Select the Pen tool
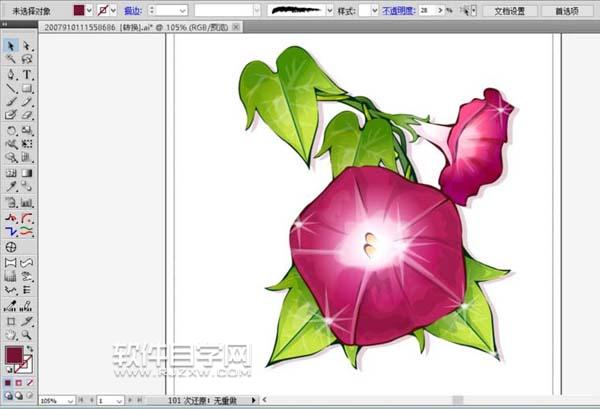 [x=10, y=74]
